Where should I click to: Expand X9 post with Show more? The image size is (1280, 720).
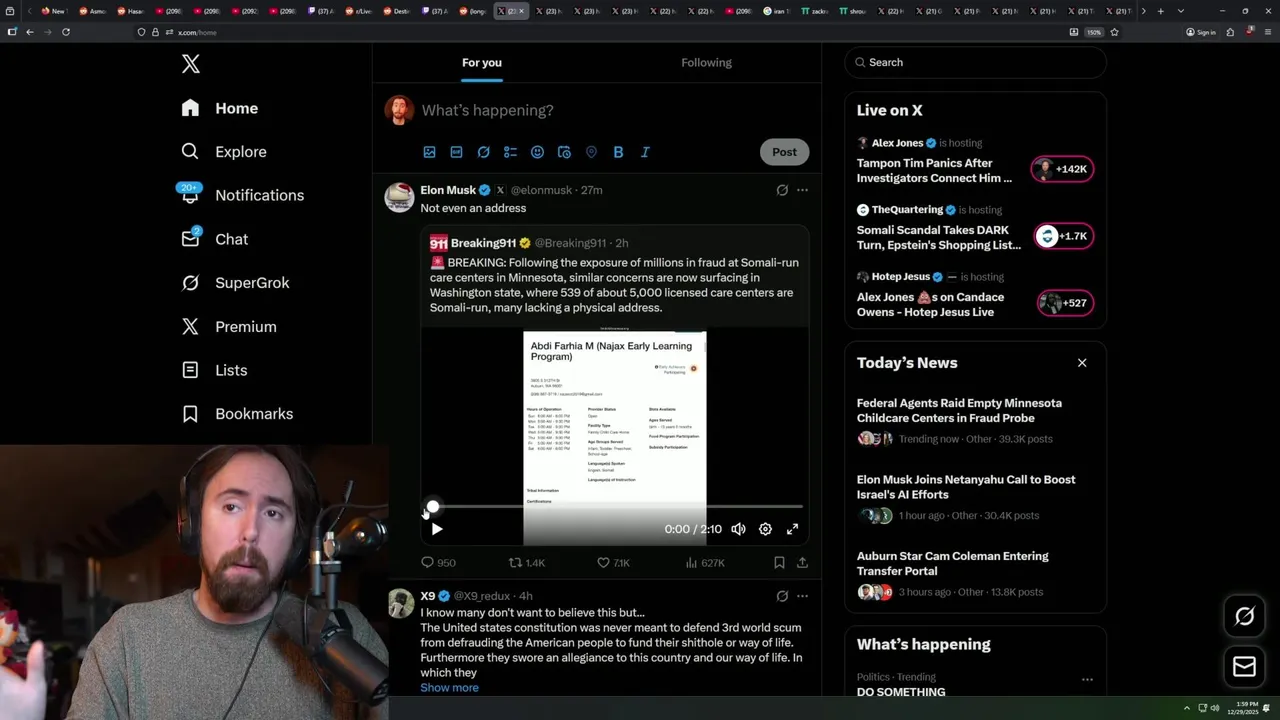coord(449,688)
